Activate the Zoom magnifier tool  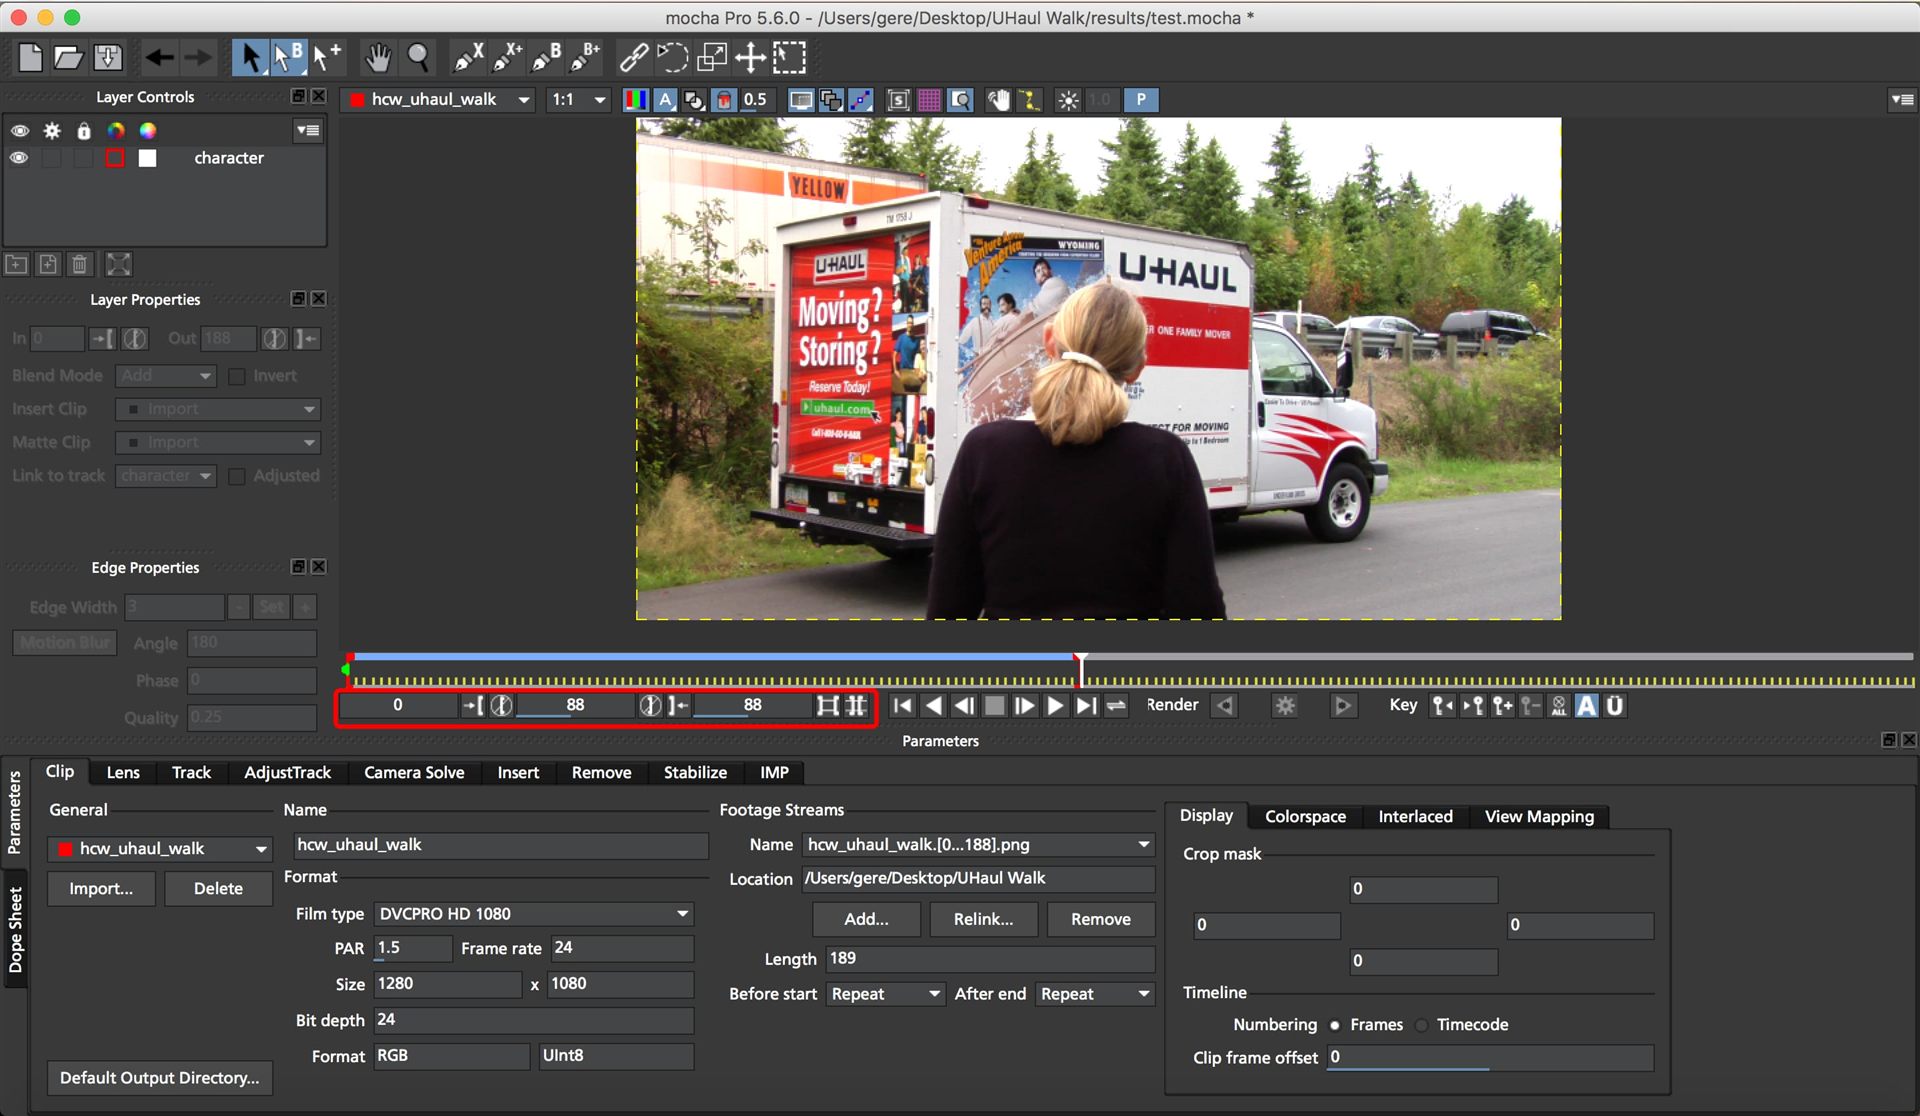418,58
